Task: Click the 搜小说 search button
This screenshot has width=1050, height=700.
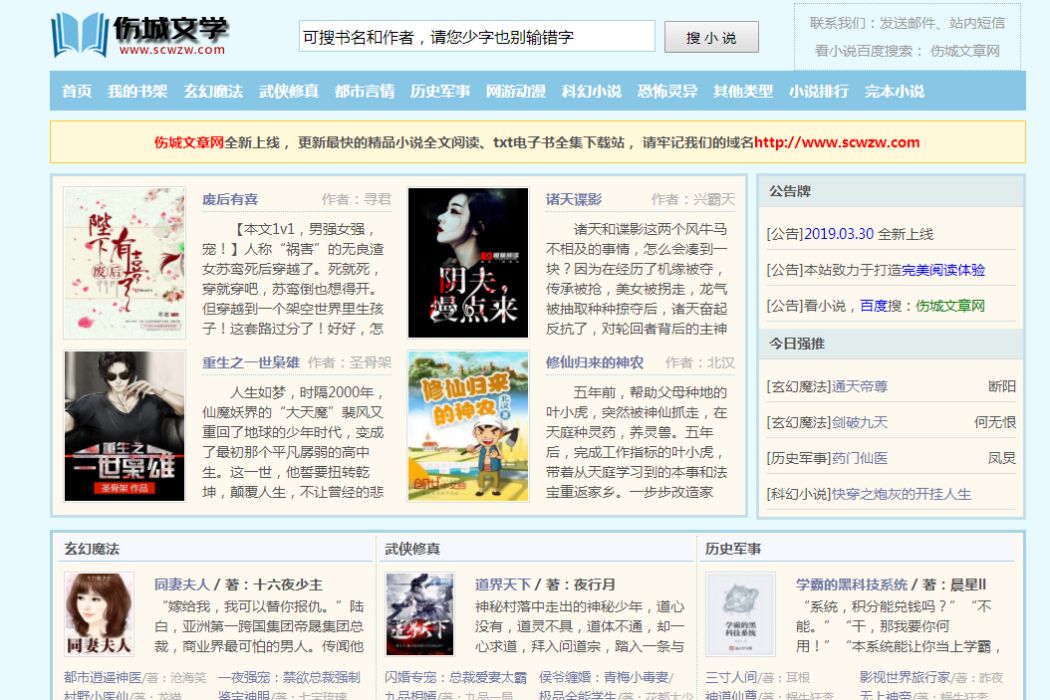Action: pyautogui.click(x=711, y=38)
